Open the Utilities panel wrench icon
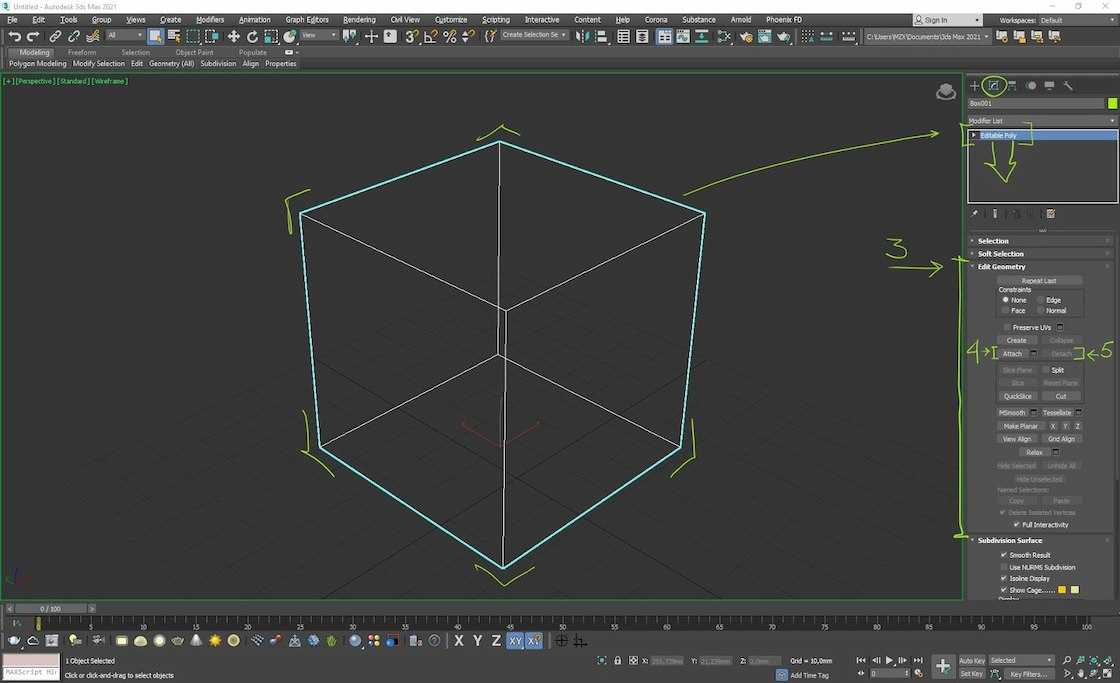 tap(1067, 86)
